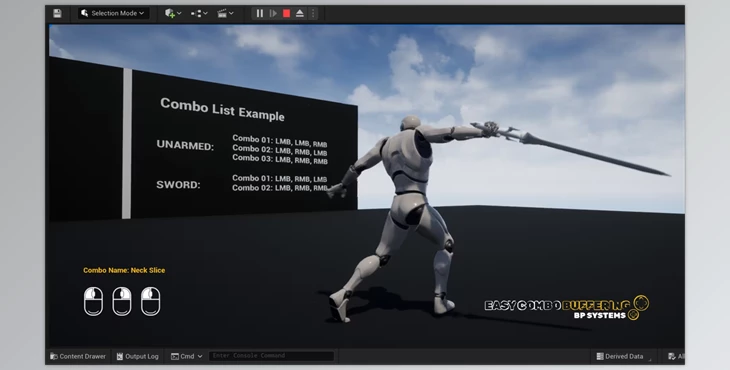Open the add content cube dropdown
The width and height of the screenshot is (730, 370).
(x=173, y=13)
